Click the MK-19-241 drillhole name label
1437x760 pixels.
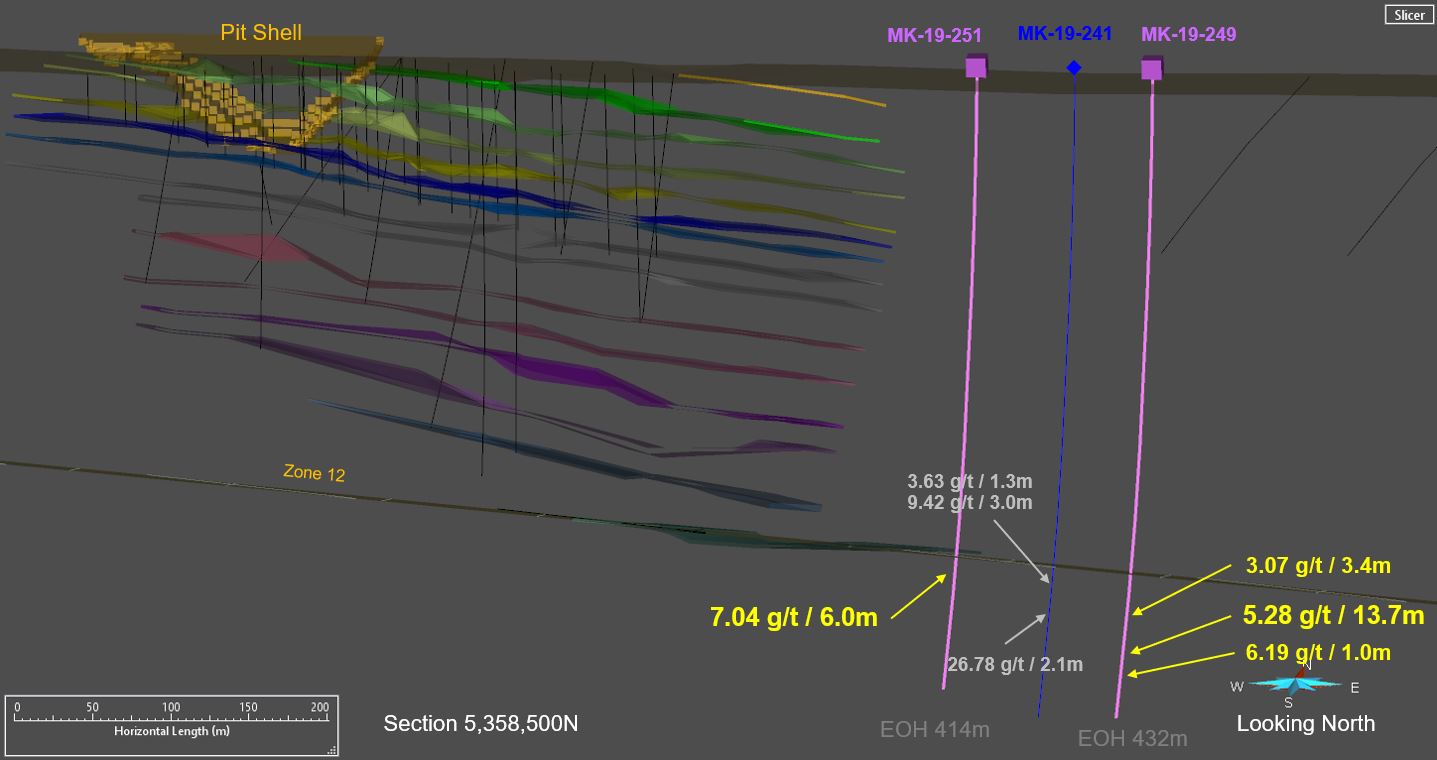1065,34
